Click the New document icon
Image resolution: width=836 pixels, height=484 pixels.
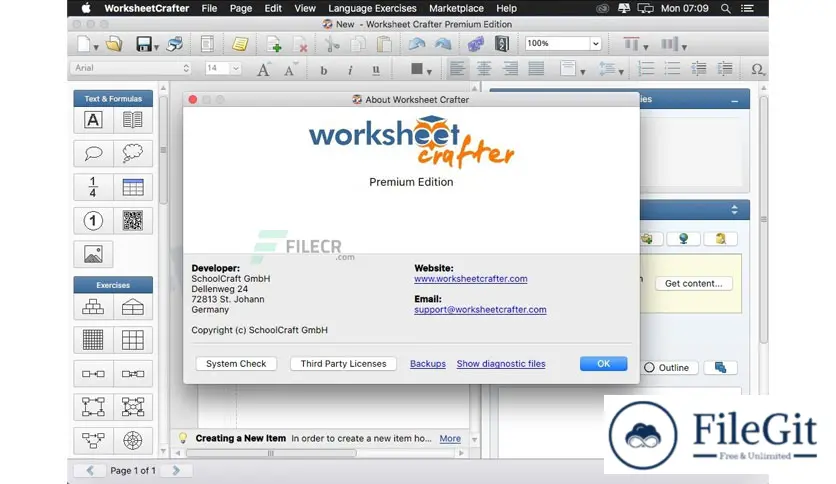84,44
